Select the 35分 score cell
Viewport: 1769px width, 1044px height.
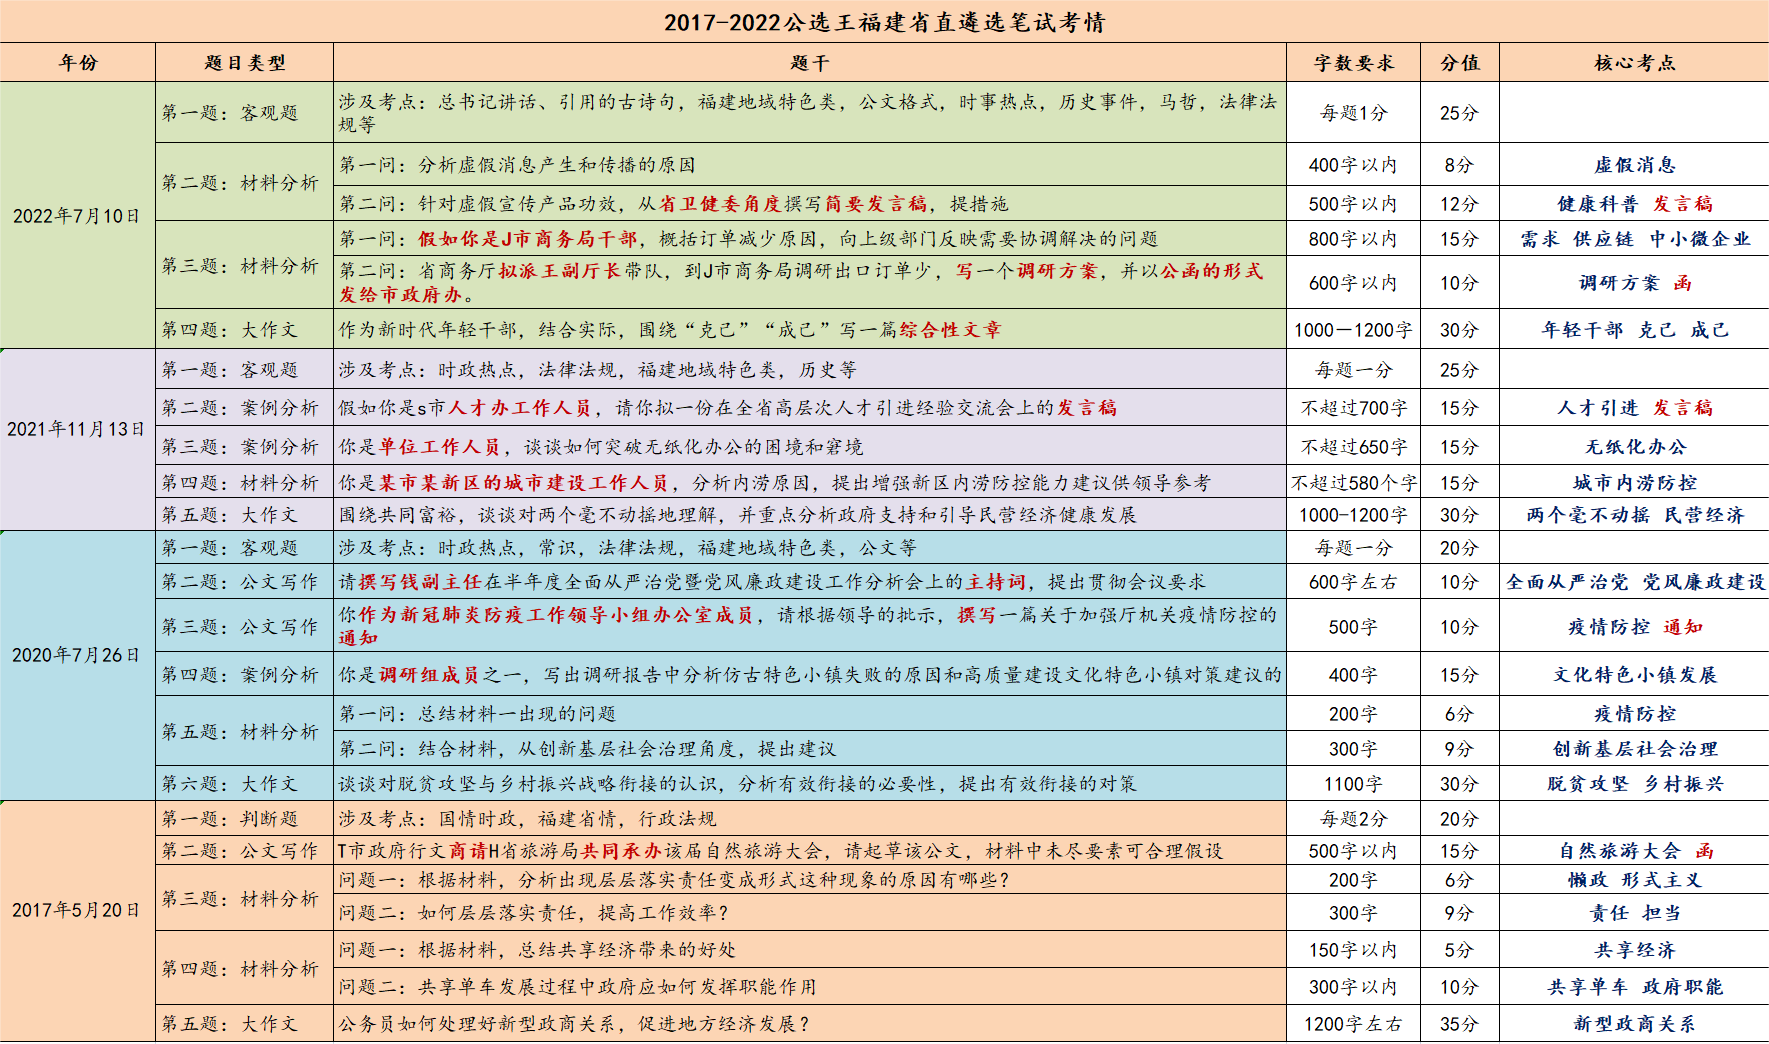pos(1459,1024)
